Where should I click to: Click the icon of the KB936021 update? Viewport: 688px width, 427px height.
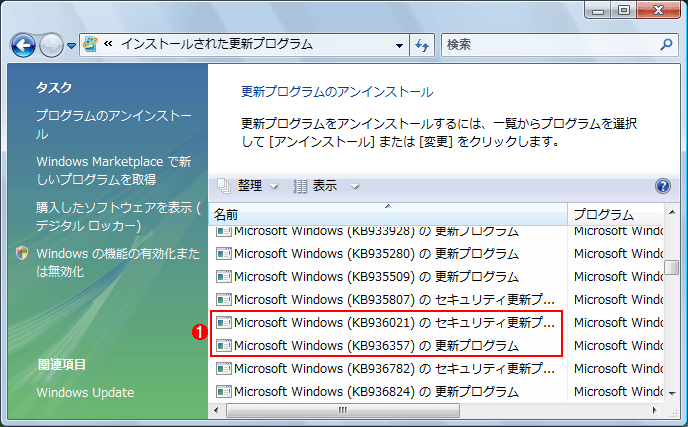[224, 323]
